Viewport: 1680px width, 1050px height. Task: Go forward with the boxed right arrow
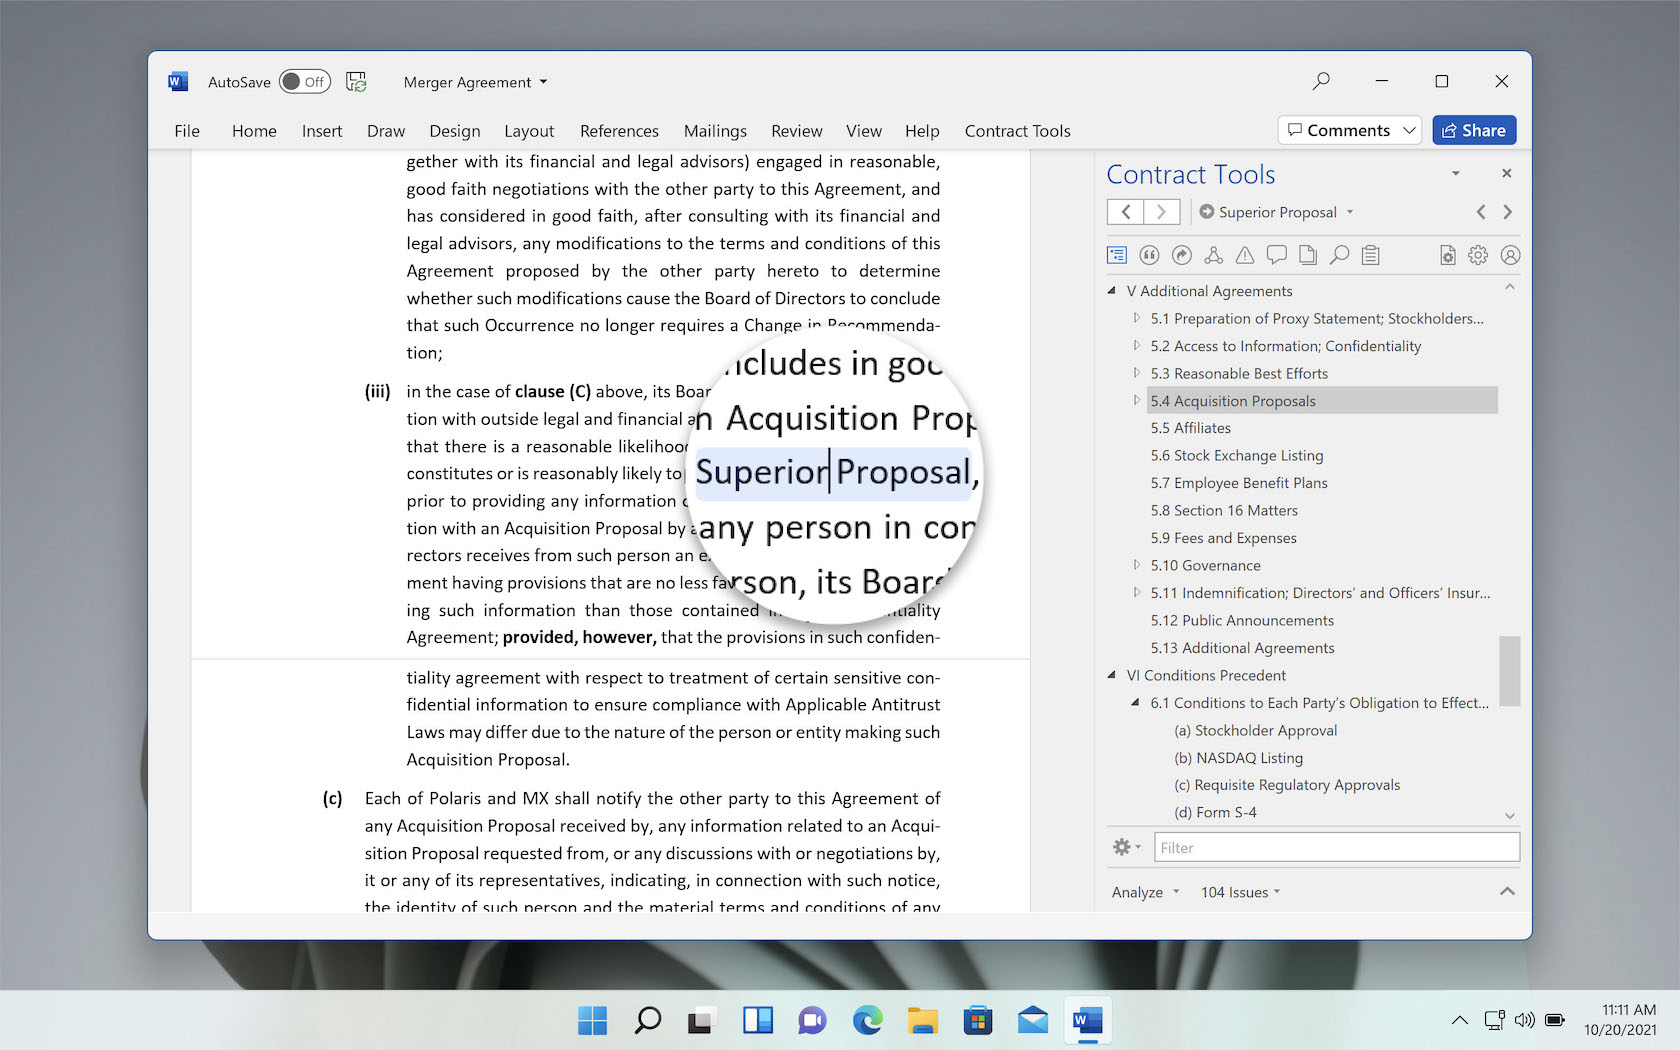click(1162, 212)
